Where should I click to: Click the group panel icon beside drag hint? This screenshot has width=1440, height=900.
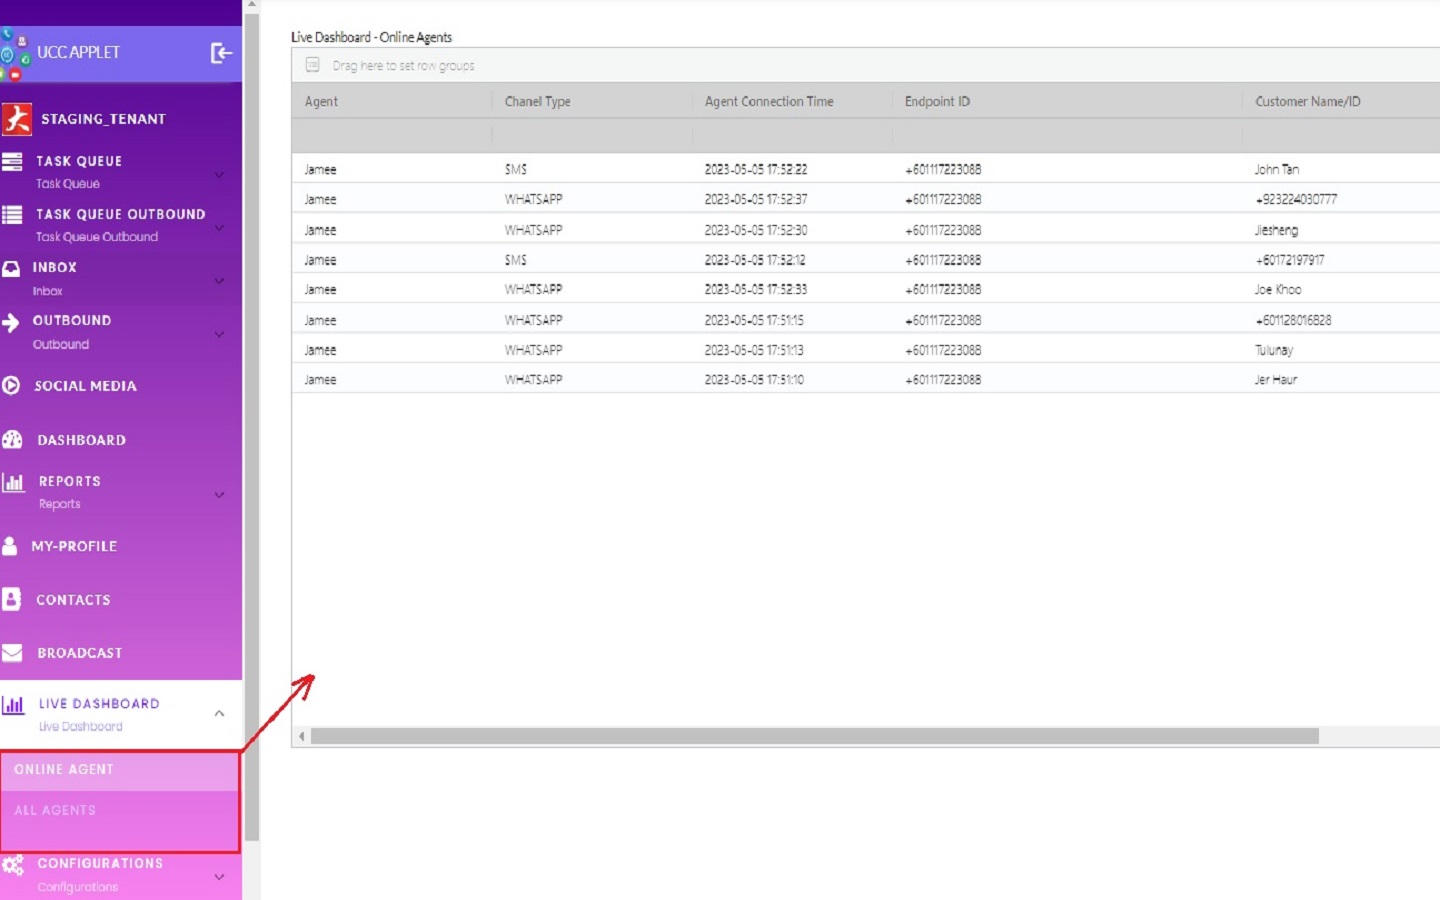click(312, 65)
